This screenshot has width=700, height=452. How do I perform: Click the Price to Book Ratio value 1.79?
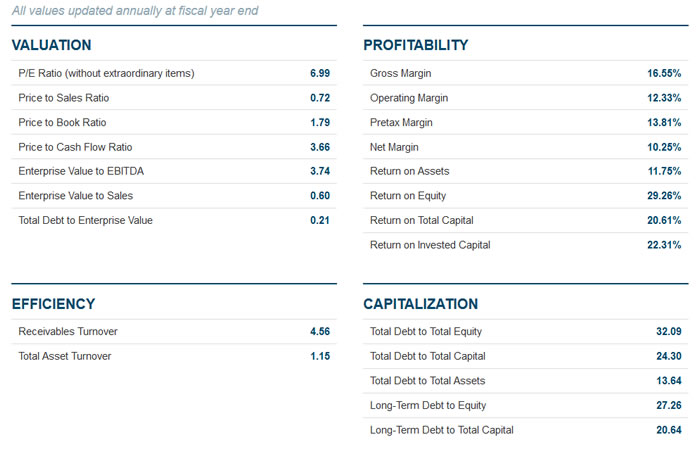(320, 122)
